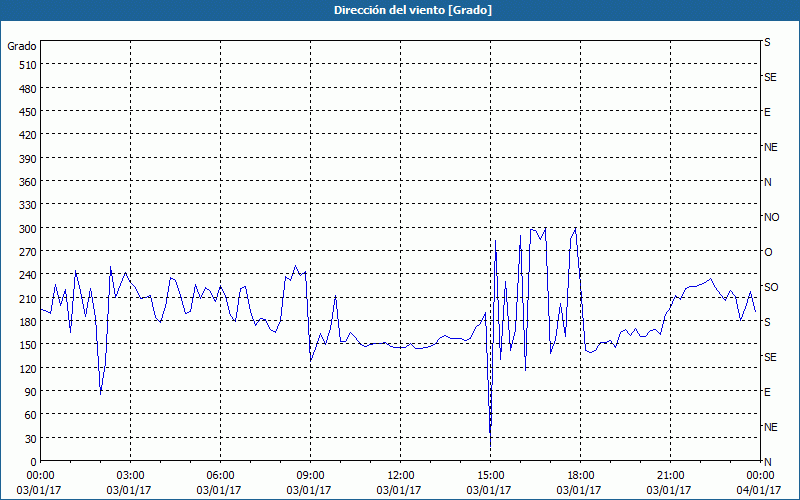Click the 300 y-axis value

pyautogui.click(x=28, y=229)
